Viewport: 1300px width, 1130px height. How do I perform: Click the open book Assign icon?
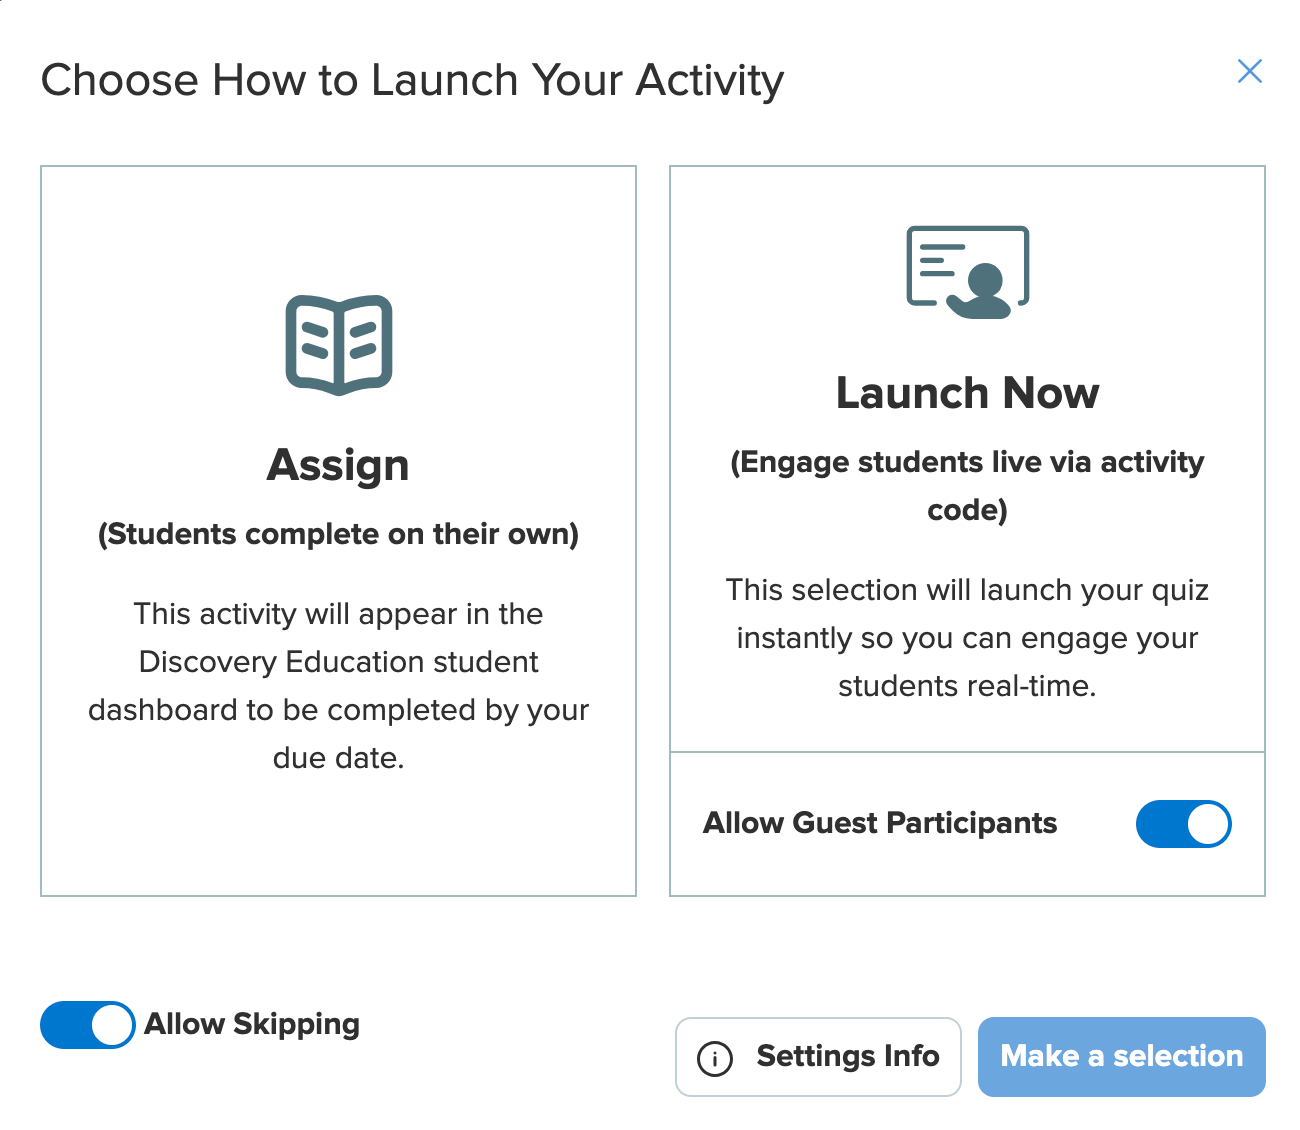click(x=339, y=345)
